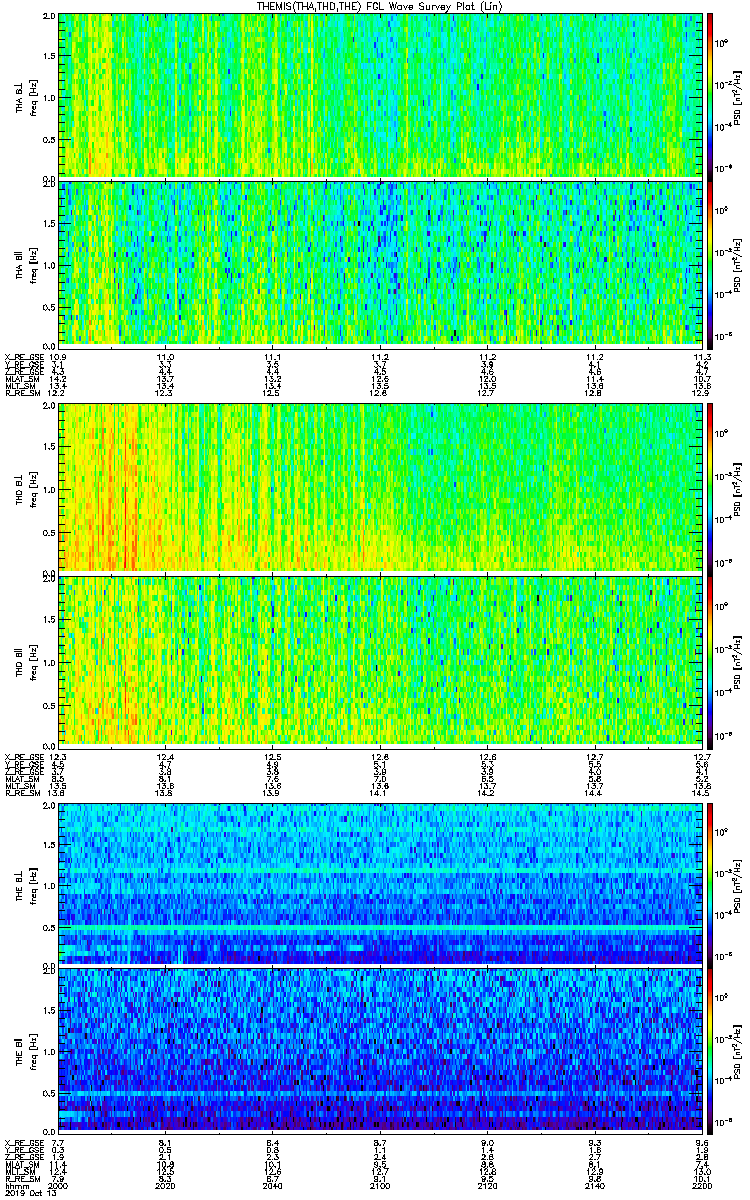The width and height of the screenshot is (750, 1200).
Task: Click the 10.9 X_RE_GSE value under THA
Action: pos(58,357)
